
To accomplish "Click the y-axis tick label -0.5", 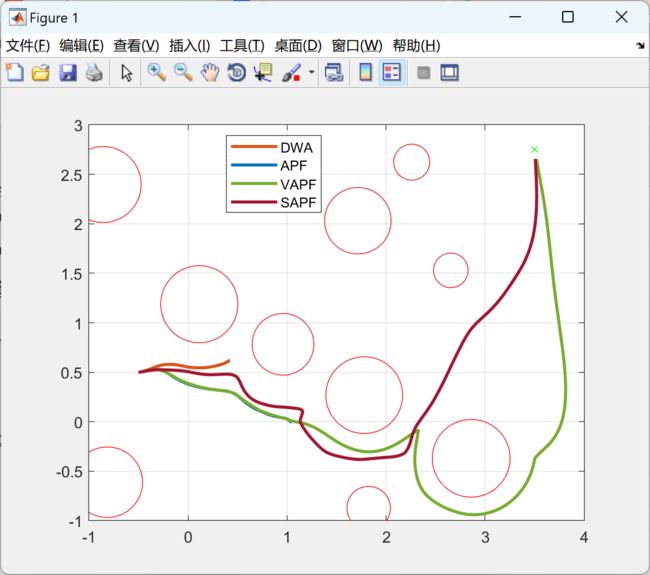I will [69, 472].
